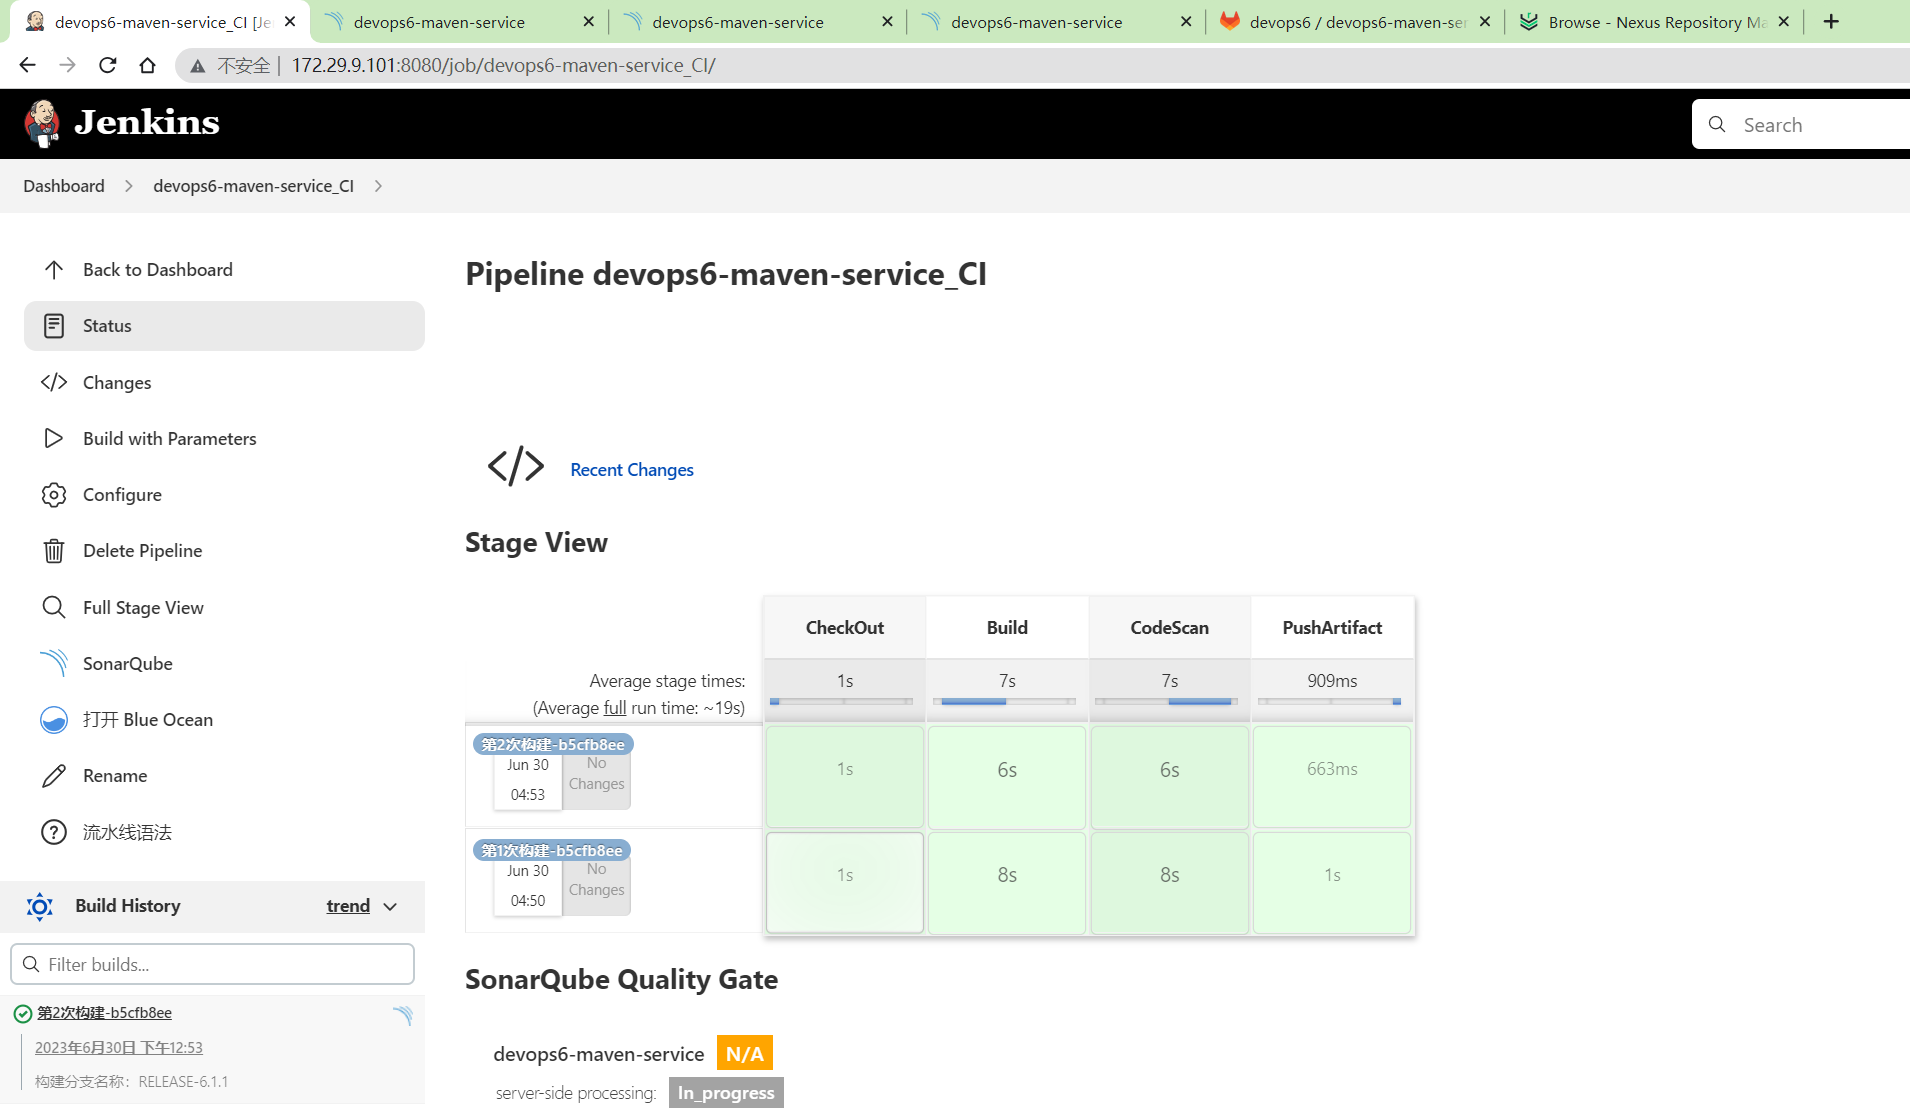Click the browser address bar URL
Viewport: 1910px width, 1109px height.
pos(503,66)
